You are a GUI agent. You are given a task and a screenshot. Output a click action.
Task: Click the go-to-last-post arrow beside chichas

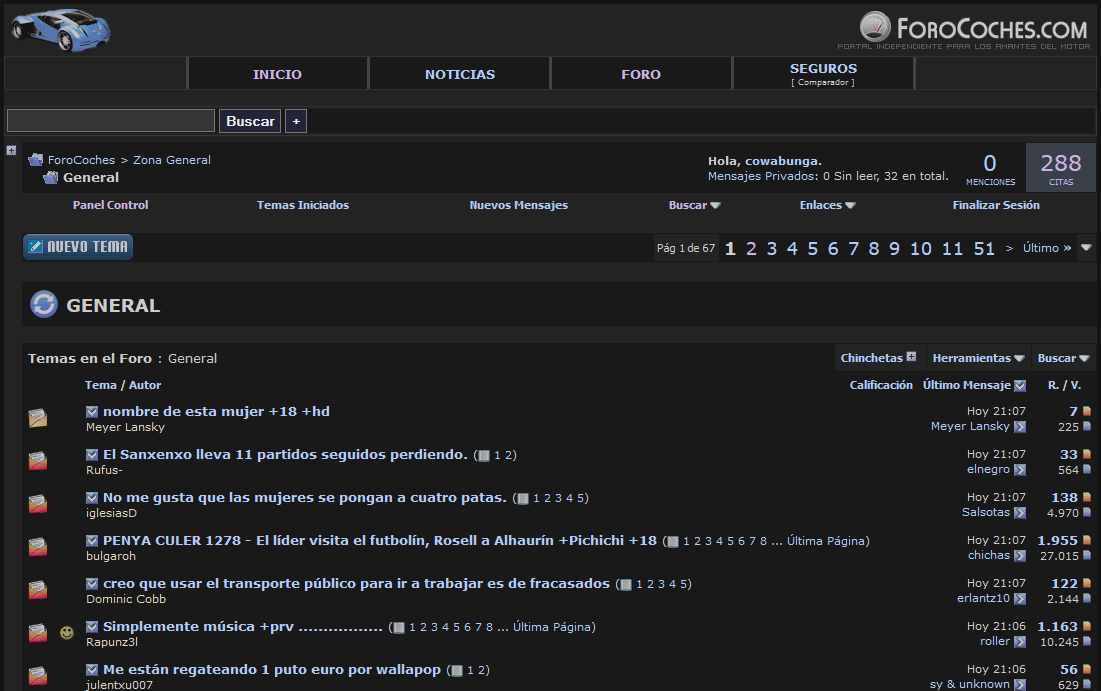click(x=1022, y=555)
